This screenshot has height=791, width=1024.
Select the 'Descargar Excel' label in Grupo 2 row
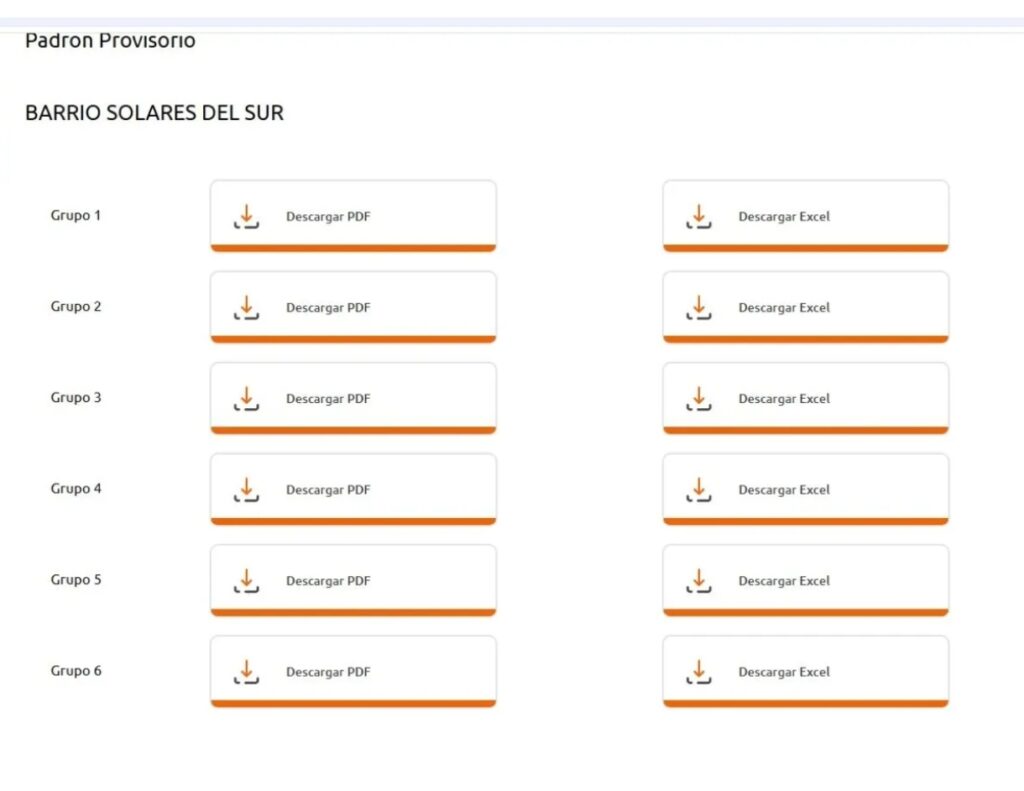[x=784, y=308]
